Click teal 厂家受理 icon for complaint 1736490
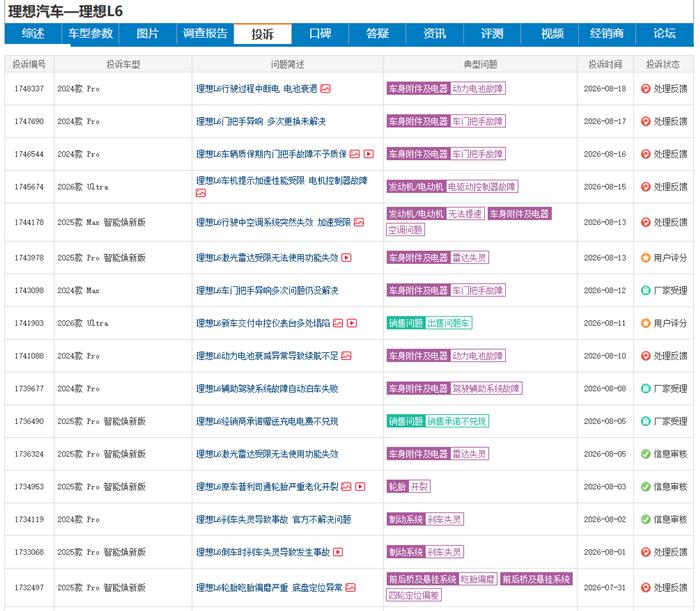Viewport: 700px width, 611px height. pyautogui.click(x=646, y=421)
